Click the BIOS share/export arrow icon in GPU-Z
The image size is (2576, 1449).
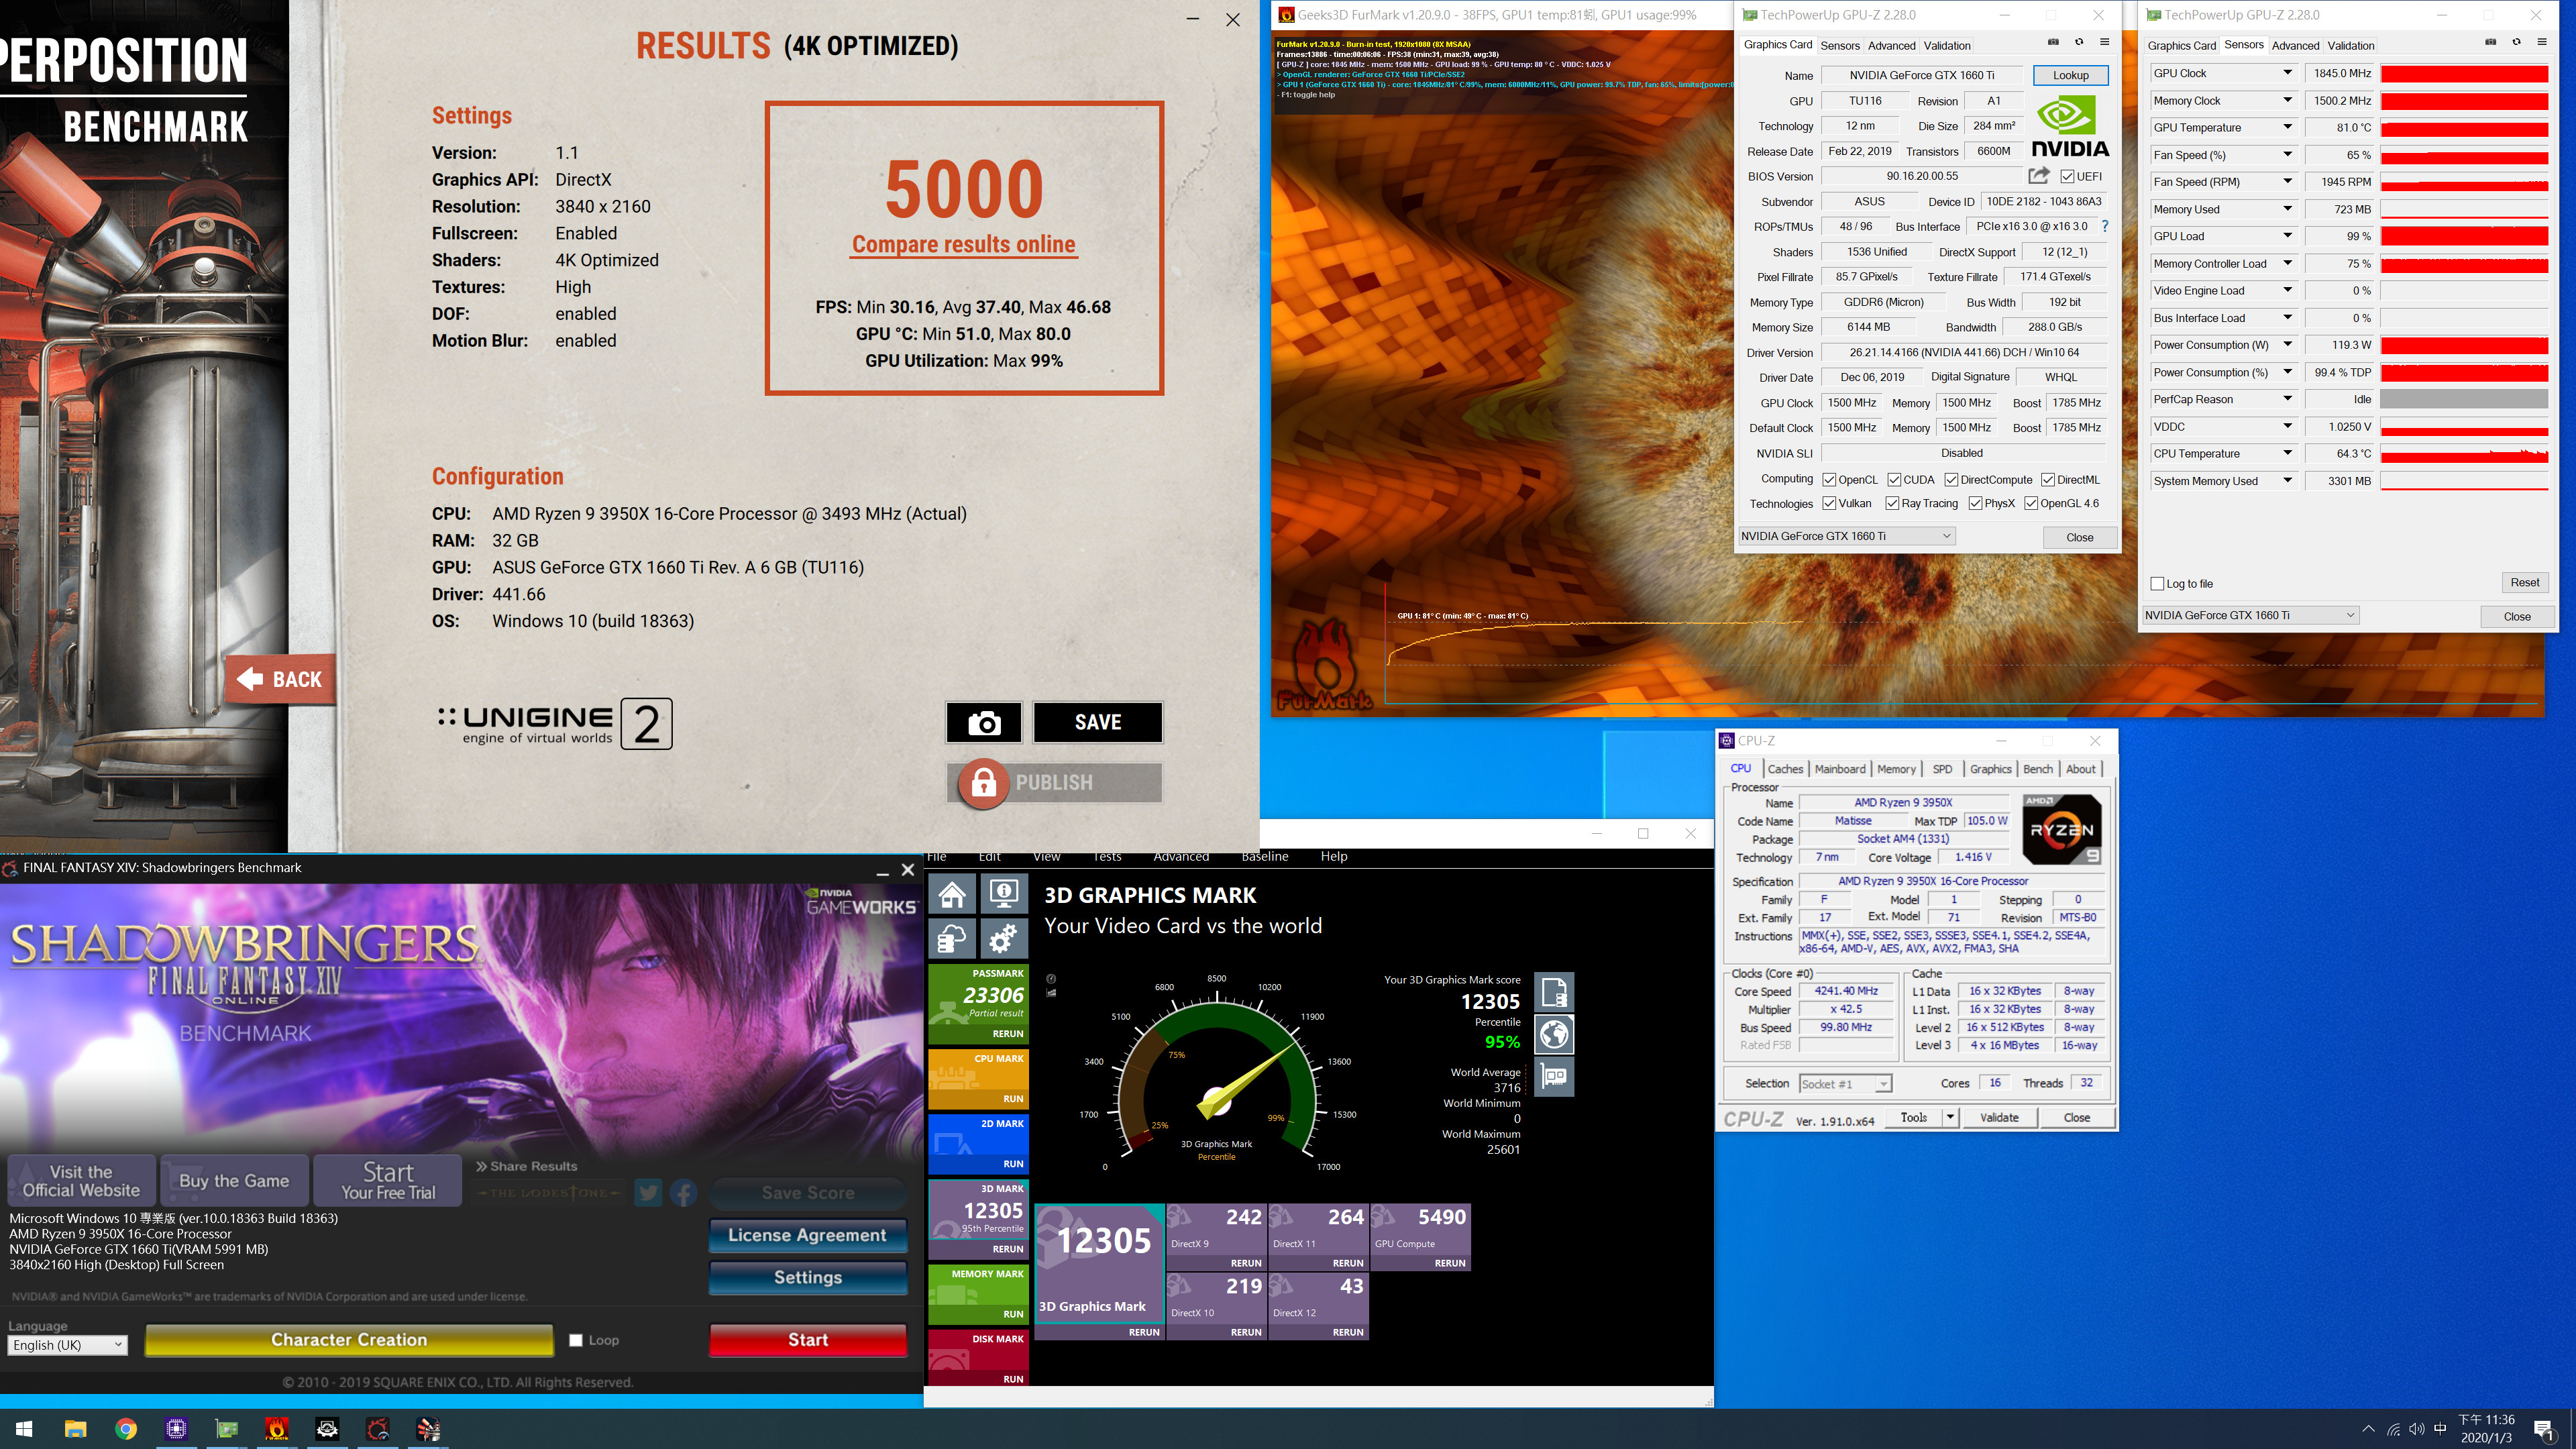(2039, 176)
